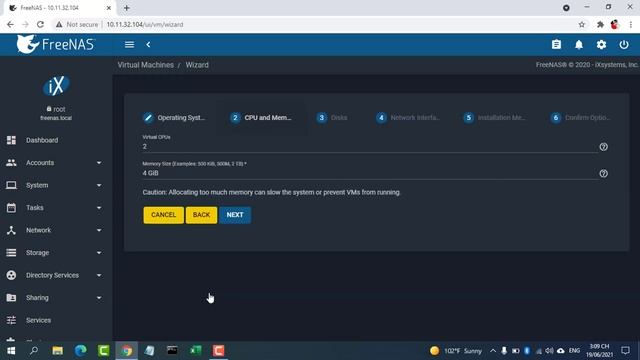Jump to the Network Interface wizard step

pos(408,118)
